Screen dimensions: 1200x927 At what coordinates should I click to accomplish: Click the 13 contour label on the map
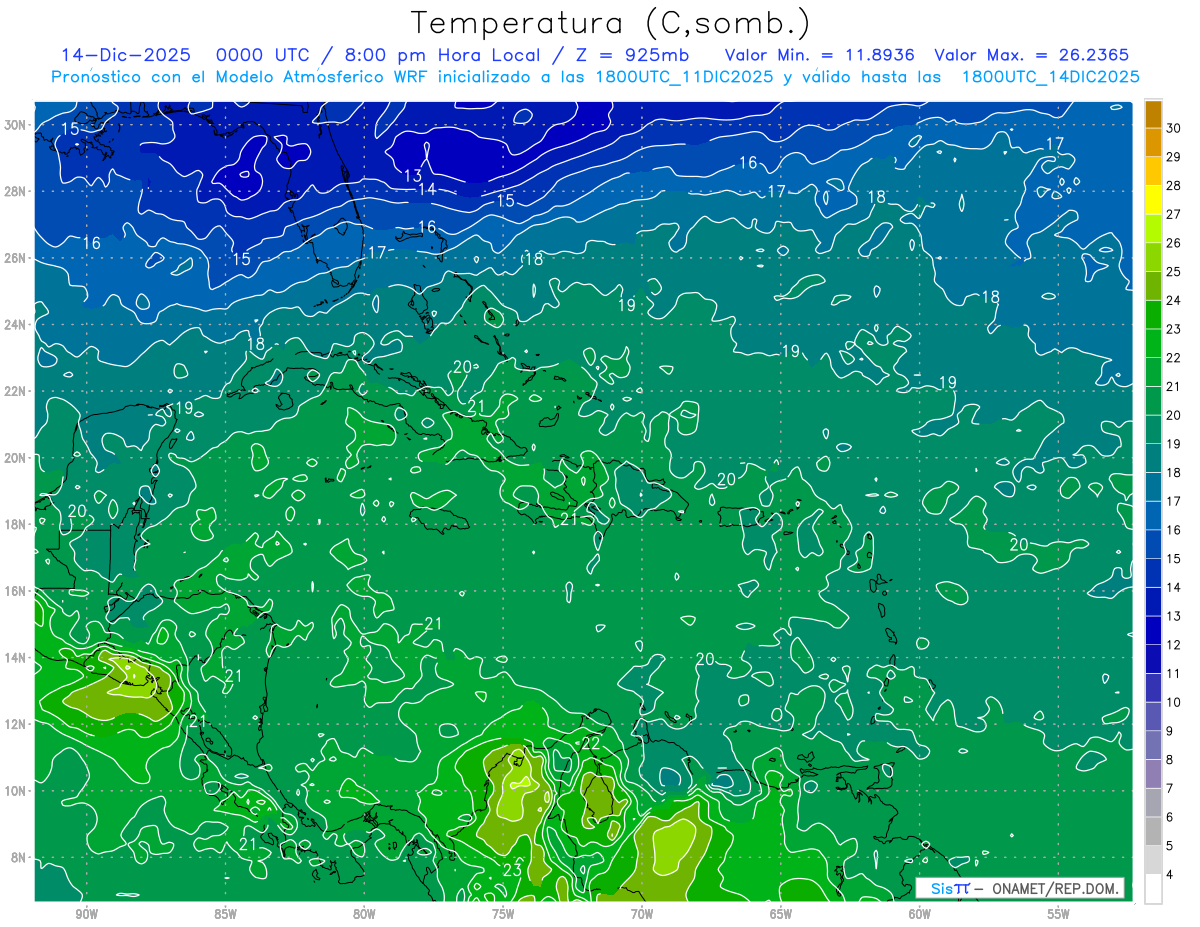point(413,176)
